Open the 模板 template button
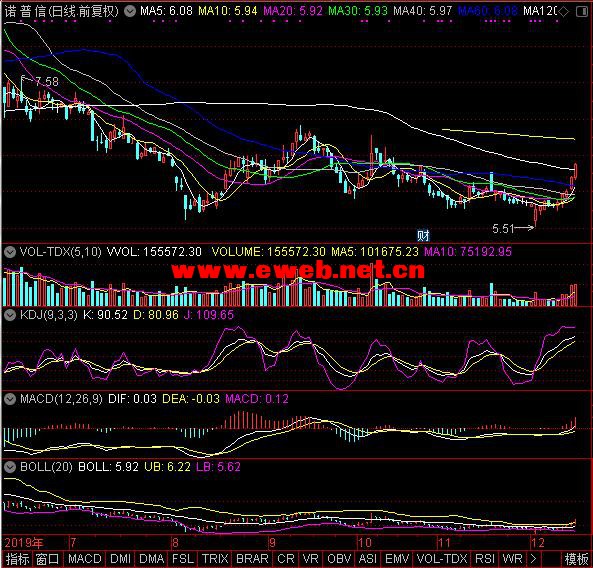This screenshot has width=593, height=568. pos(576,559)
